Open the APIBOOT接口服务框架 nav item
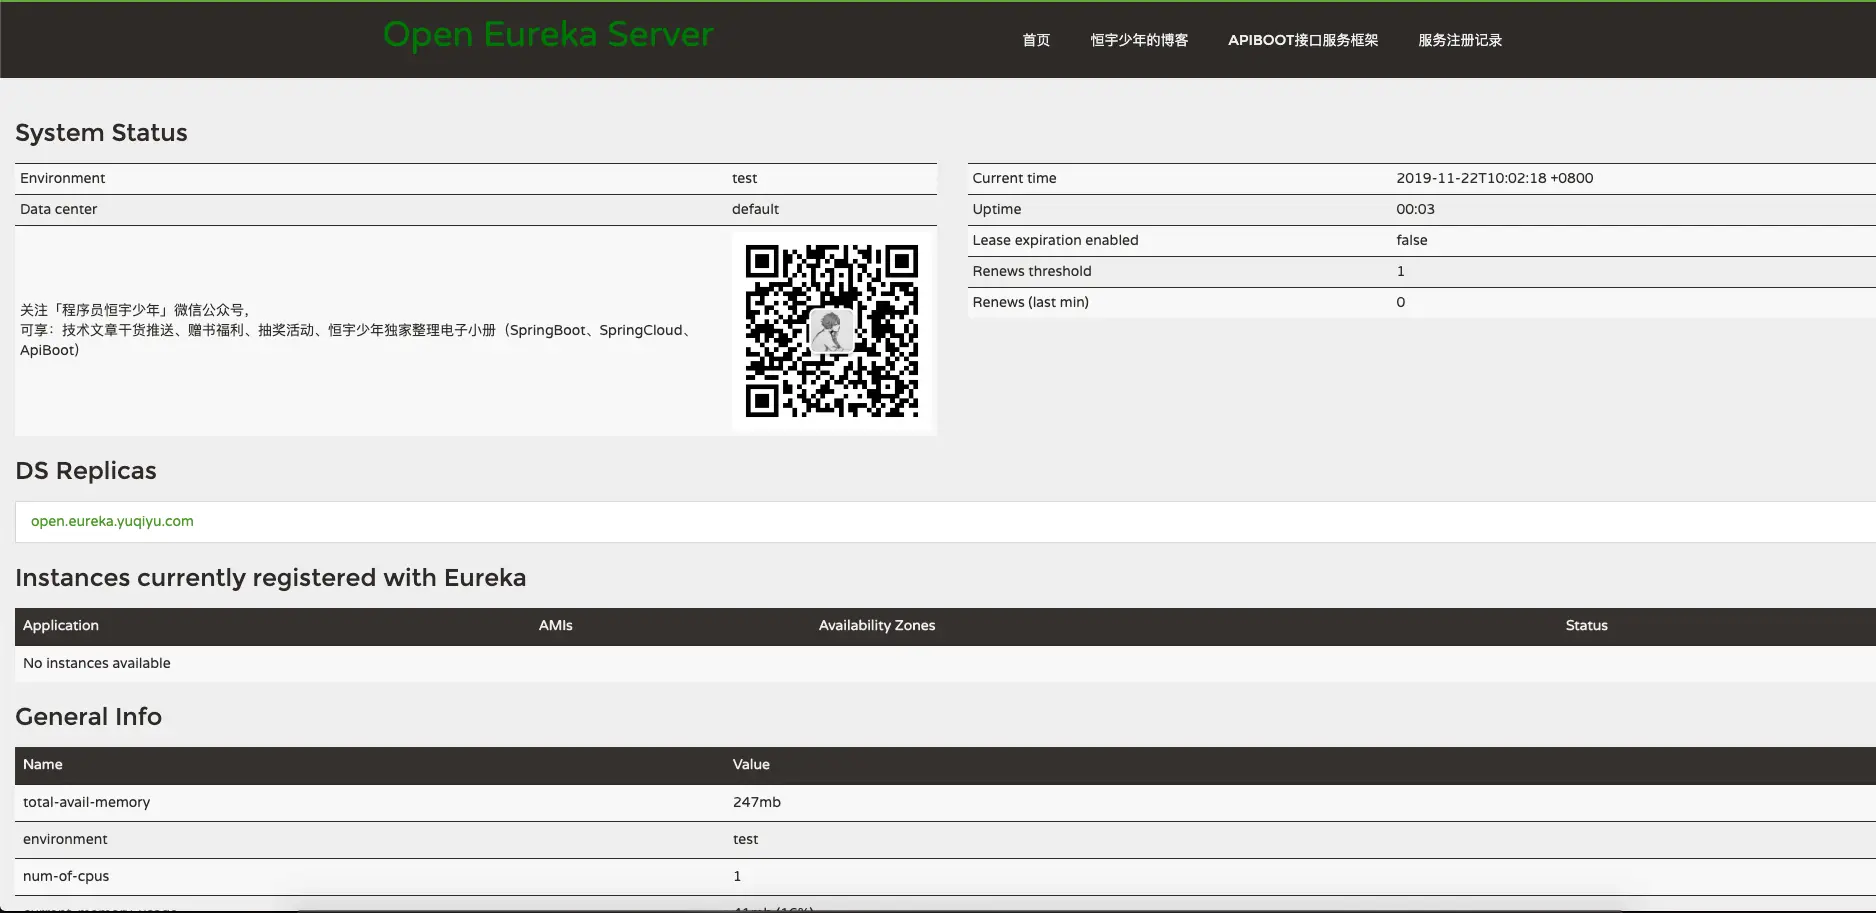Viewport: 1876px width, 913px height. pos(1303,40)
